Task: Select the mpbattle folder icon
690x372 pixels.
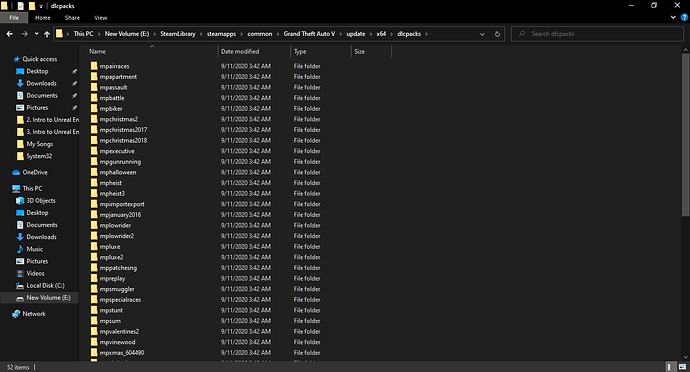Action: pyautogui.click(x=94, y=98)
